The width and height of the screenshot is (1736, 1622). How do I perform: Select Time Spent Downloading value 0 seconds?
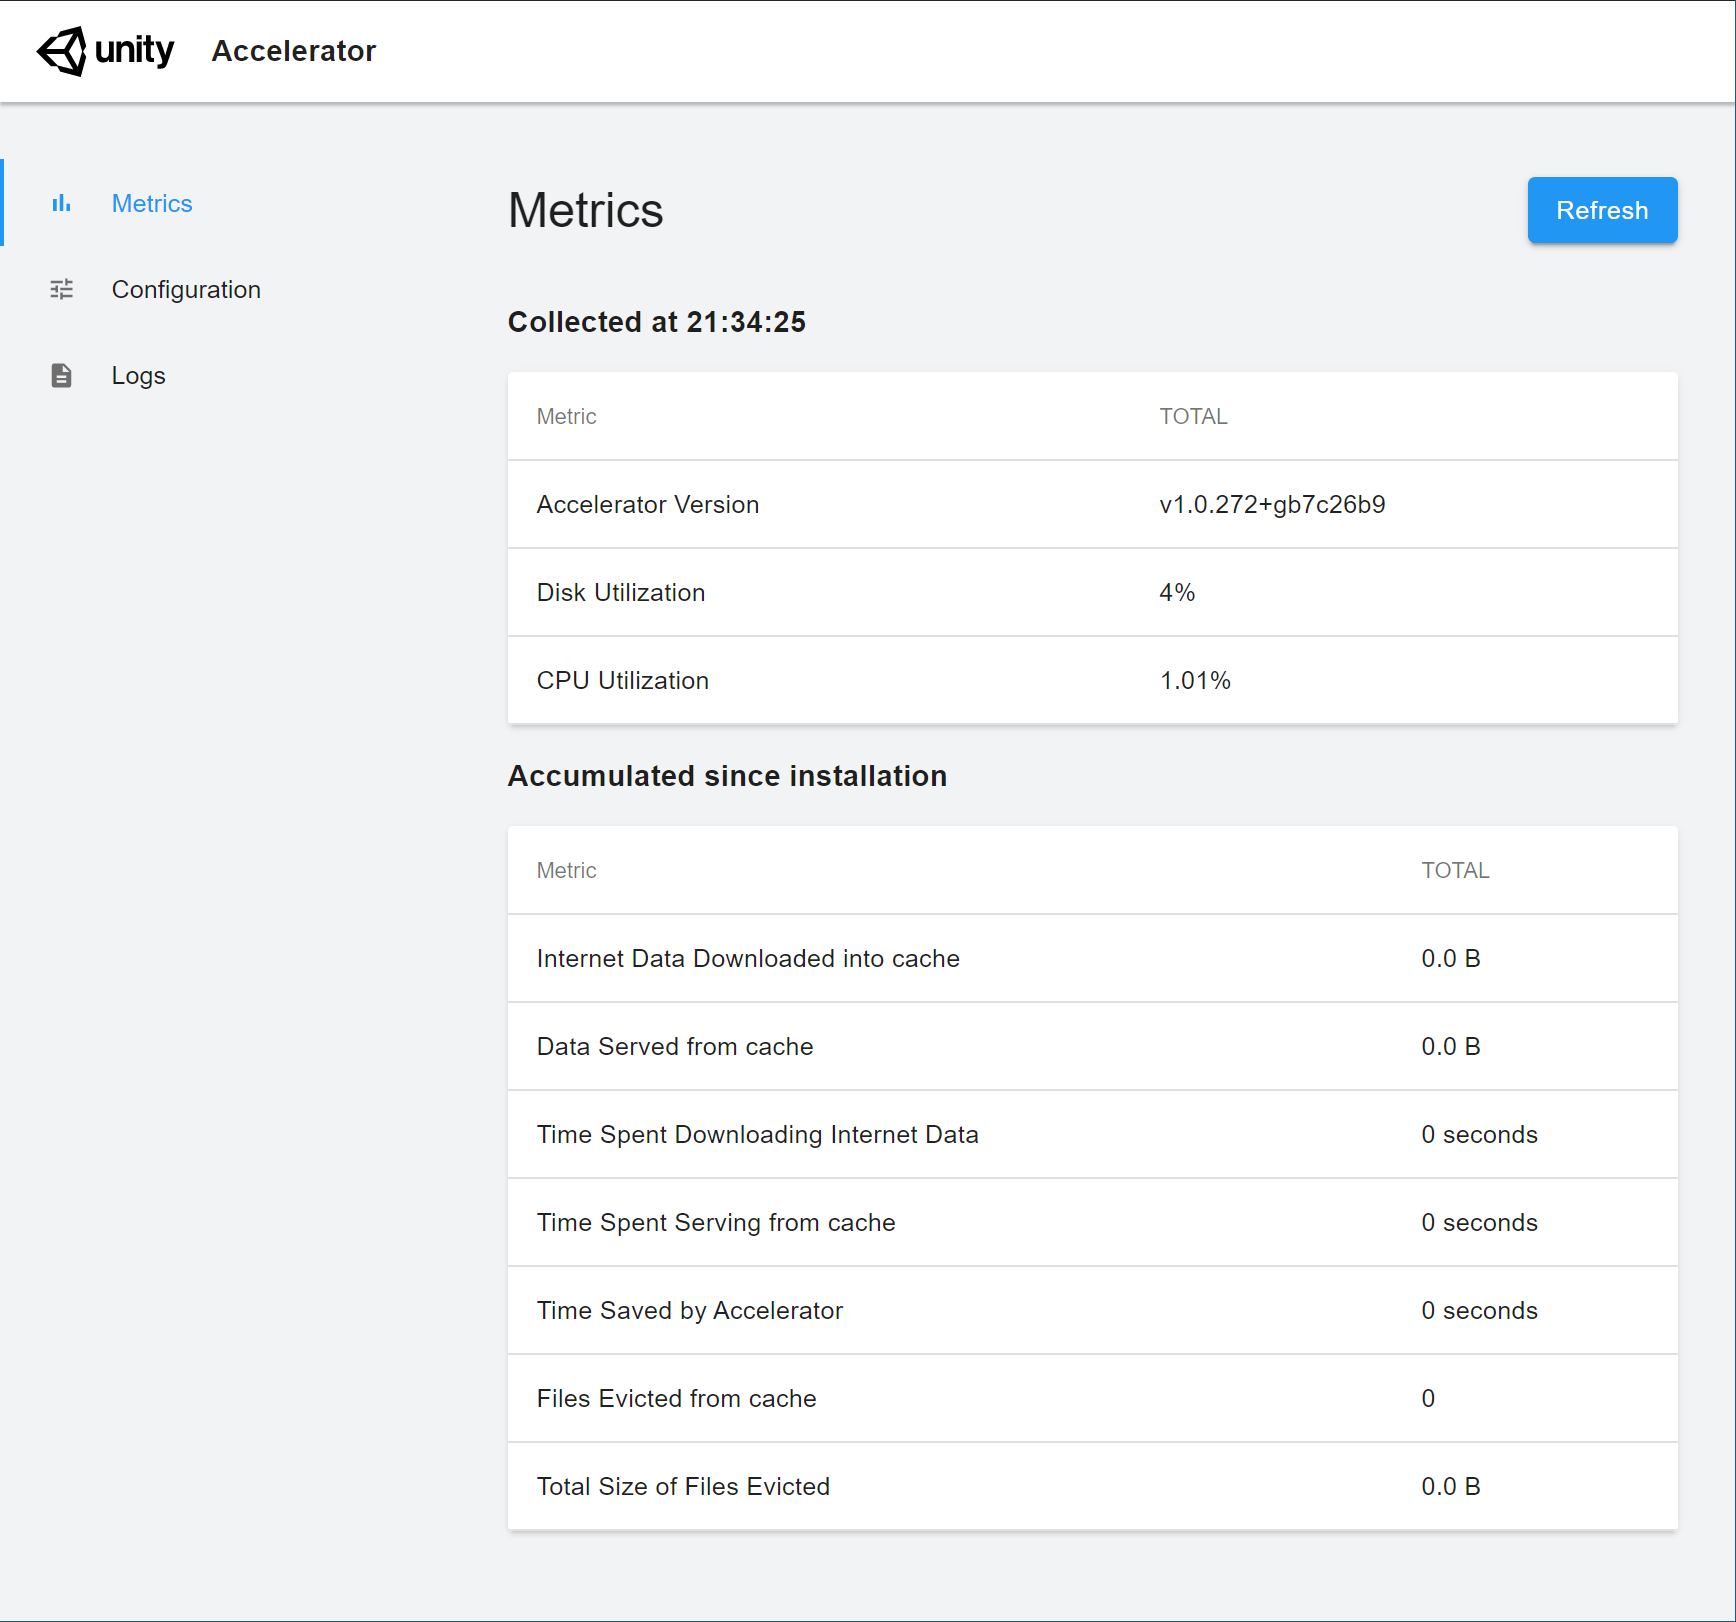pyautogui.click(x=1480, y=1134)
